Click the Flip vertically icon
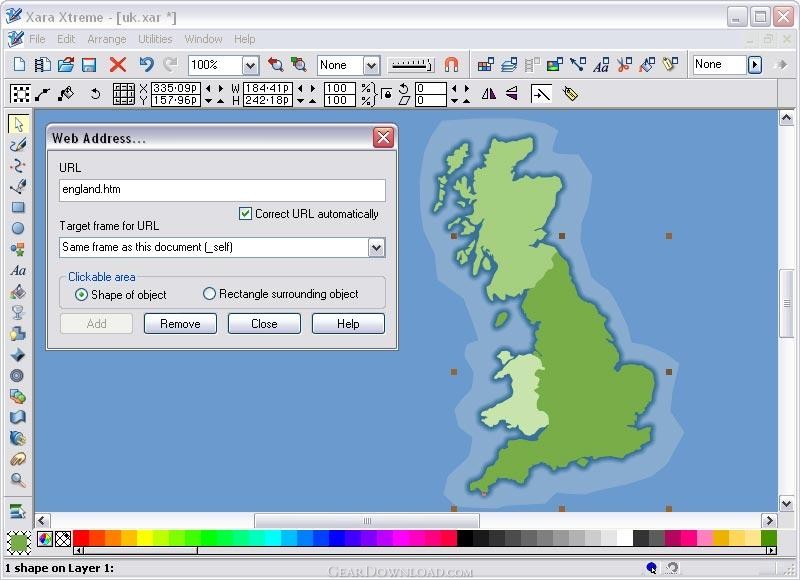The height and width of the screenshot is (580, 800). pos(512,94)
